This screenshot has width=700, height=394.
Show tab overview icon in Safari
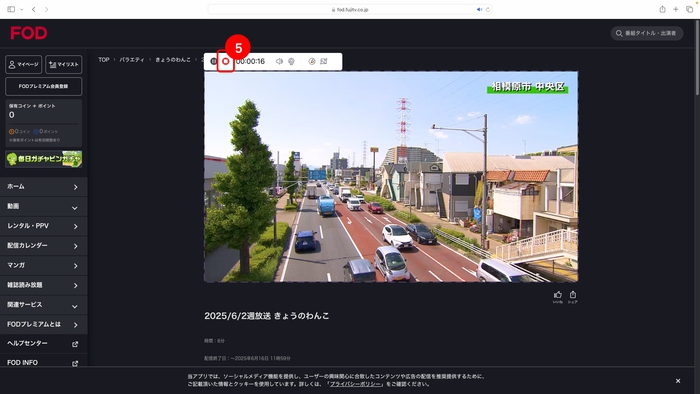[689, 9]
